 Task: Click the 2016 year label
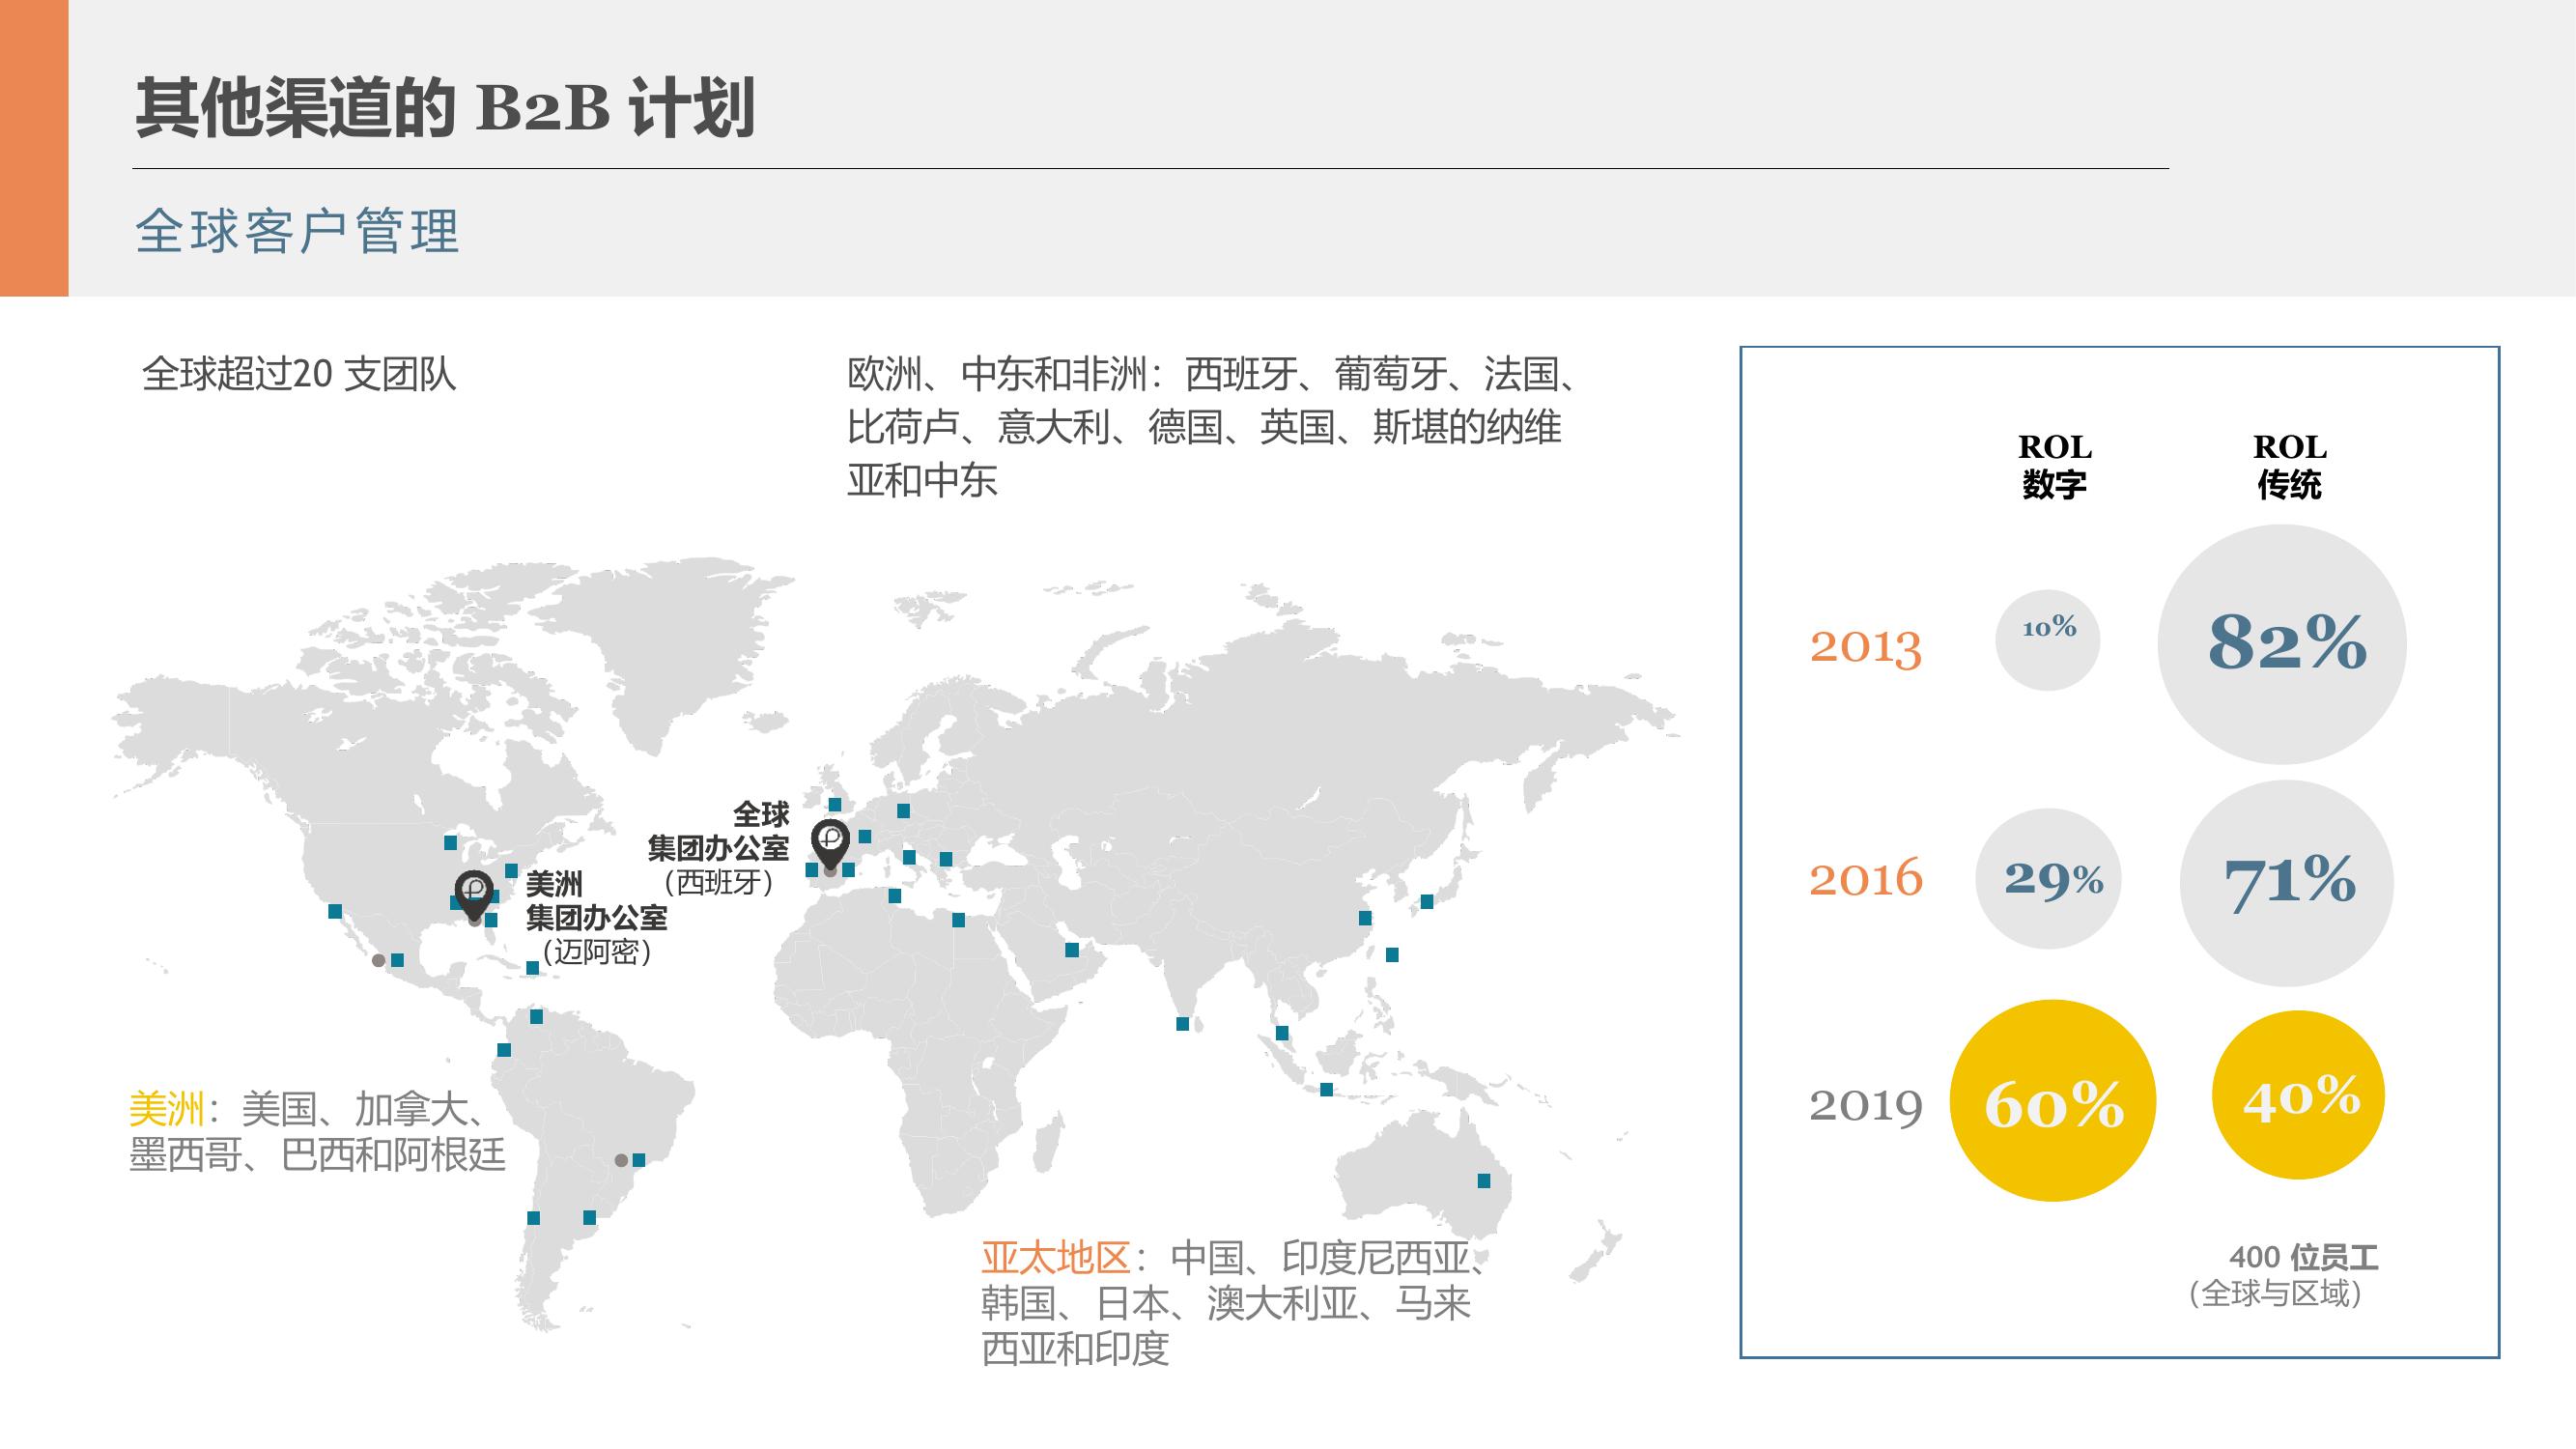click(1866, 878)
